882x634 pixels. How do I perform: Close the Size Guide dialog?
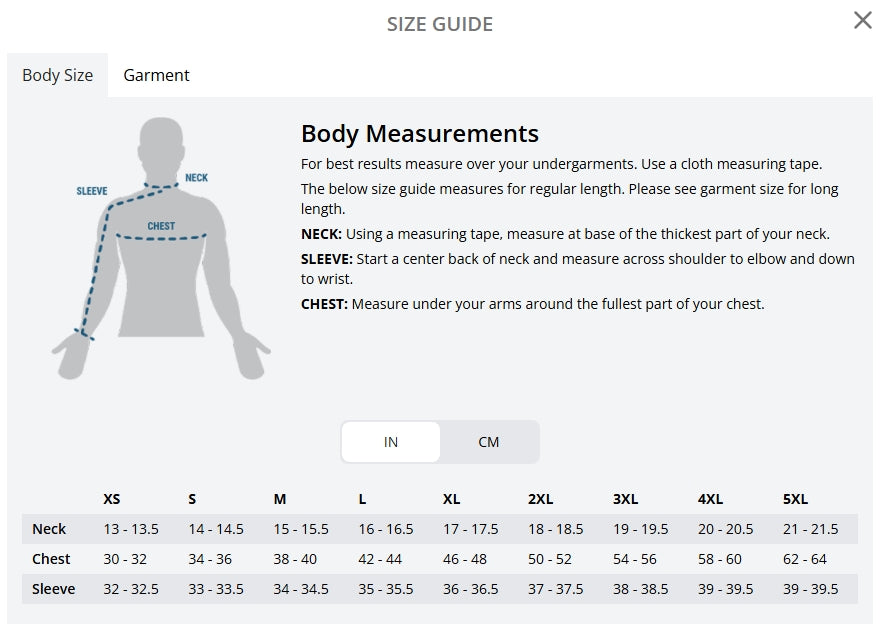(x=862, y=21)
